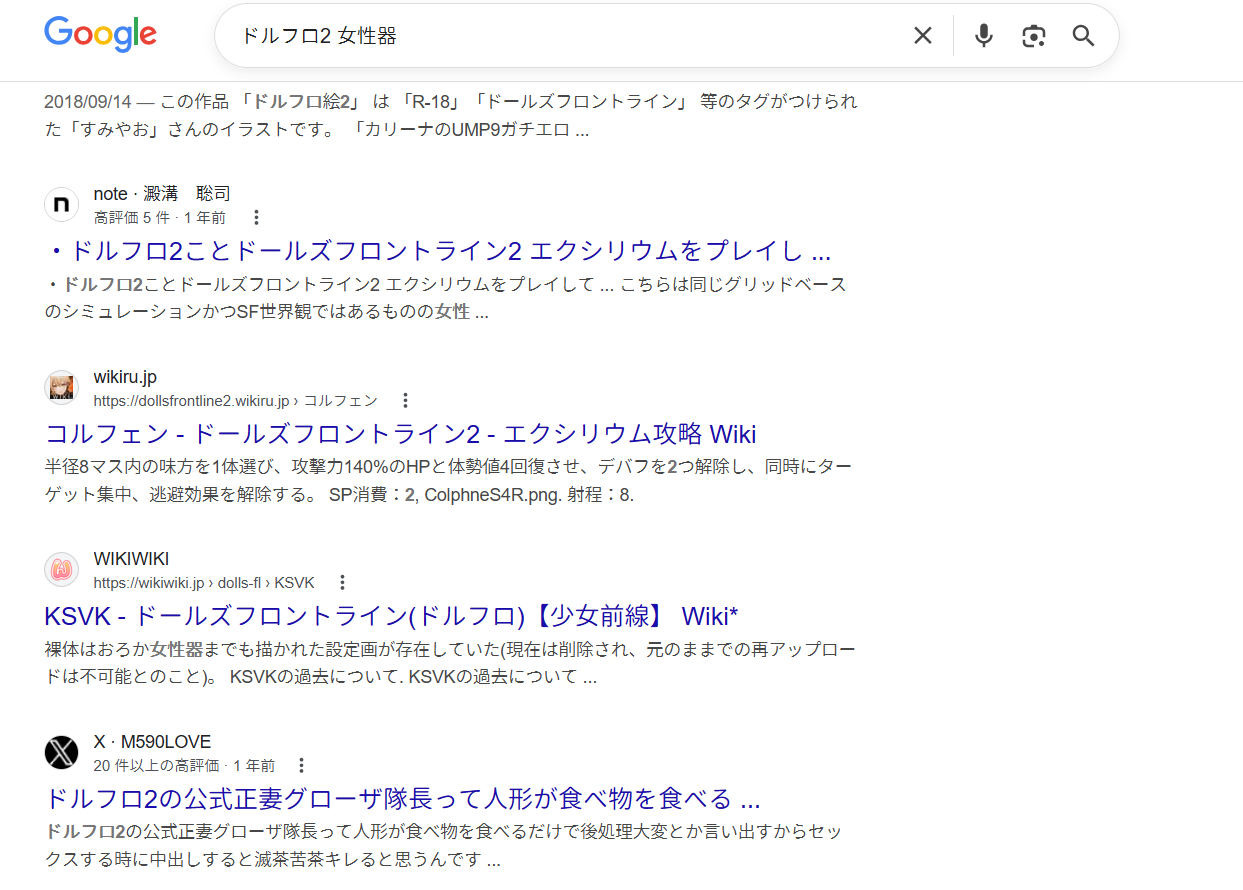Start voice search with the microphone icon

[x=984, y=36]
